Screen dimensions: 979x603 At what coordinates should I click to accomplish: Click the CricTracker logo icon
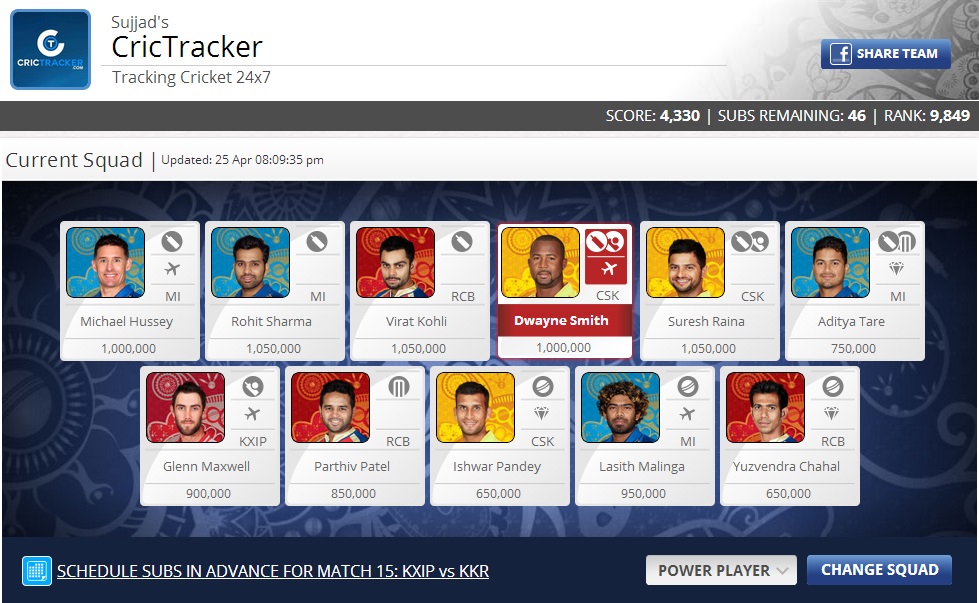(51, 49)
